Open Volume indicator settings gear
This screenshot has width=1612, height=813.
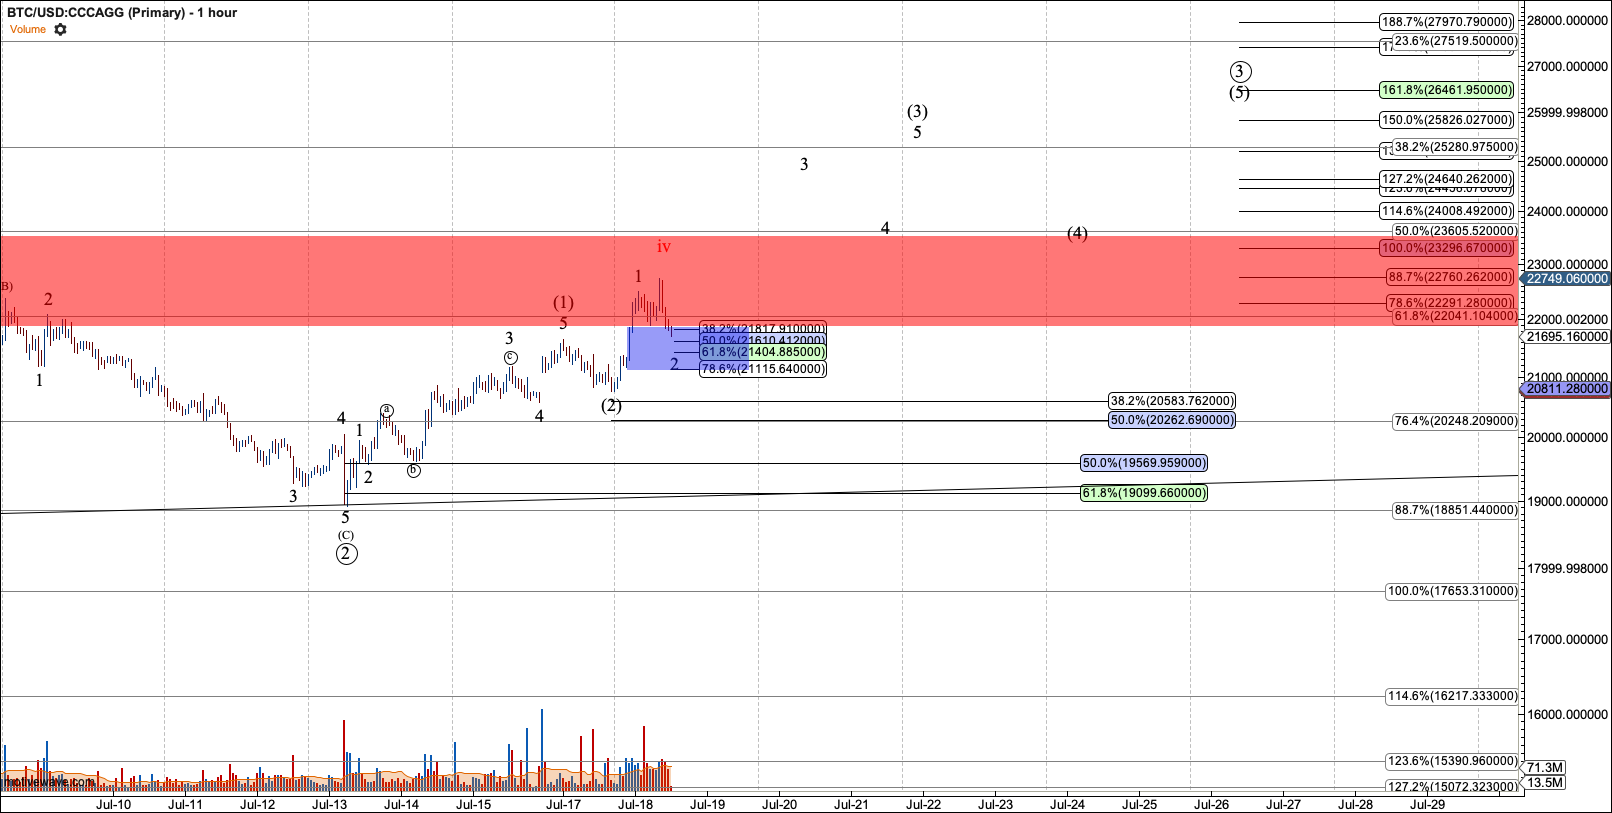click(x=60, y=30)
